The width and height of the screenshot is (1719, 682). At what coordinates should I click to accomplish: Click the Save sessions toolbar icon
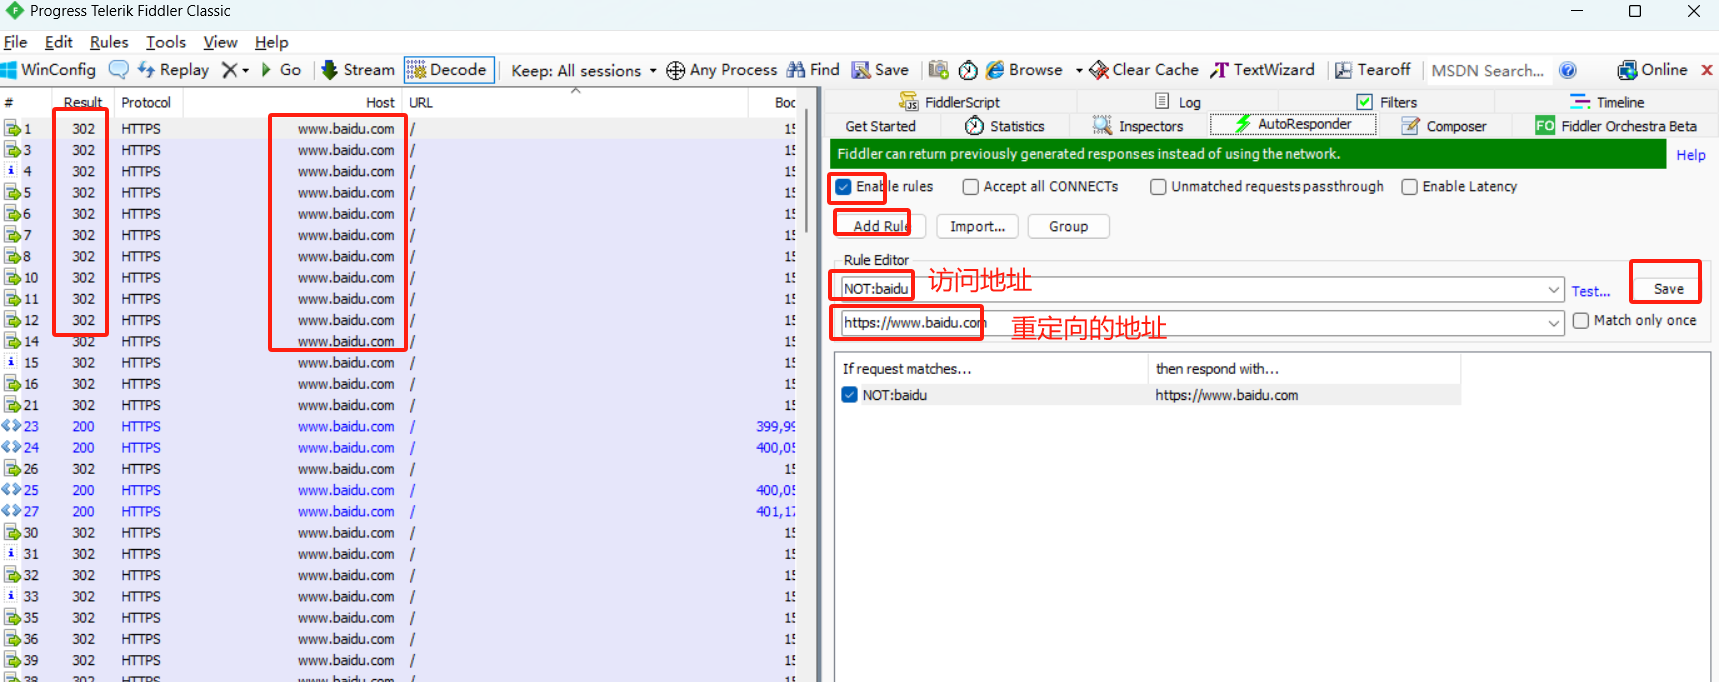coord(860,70)
